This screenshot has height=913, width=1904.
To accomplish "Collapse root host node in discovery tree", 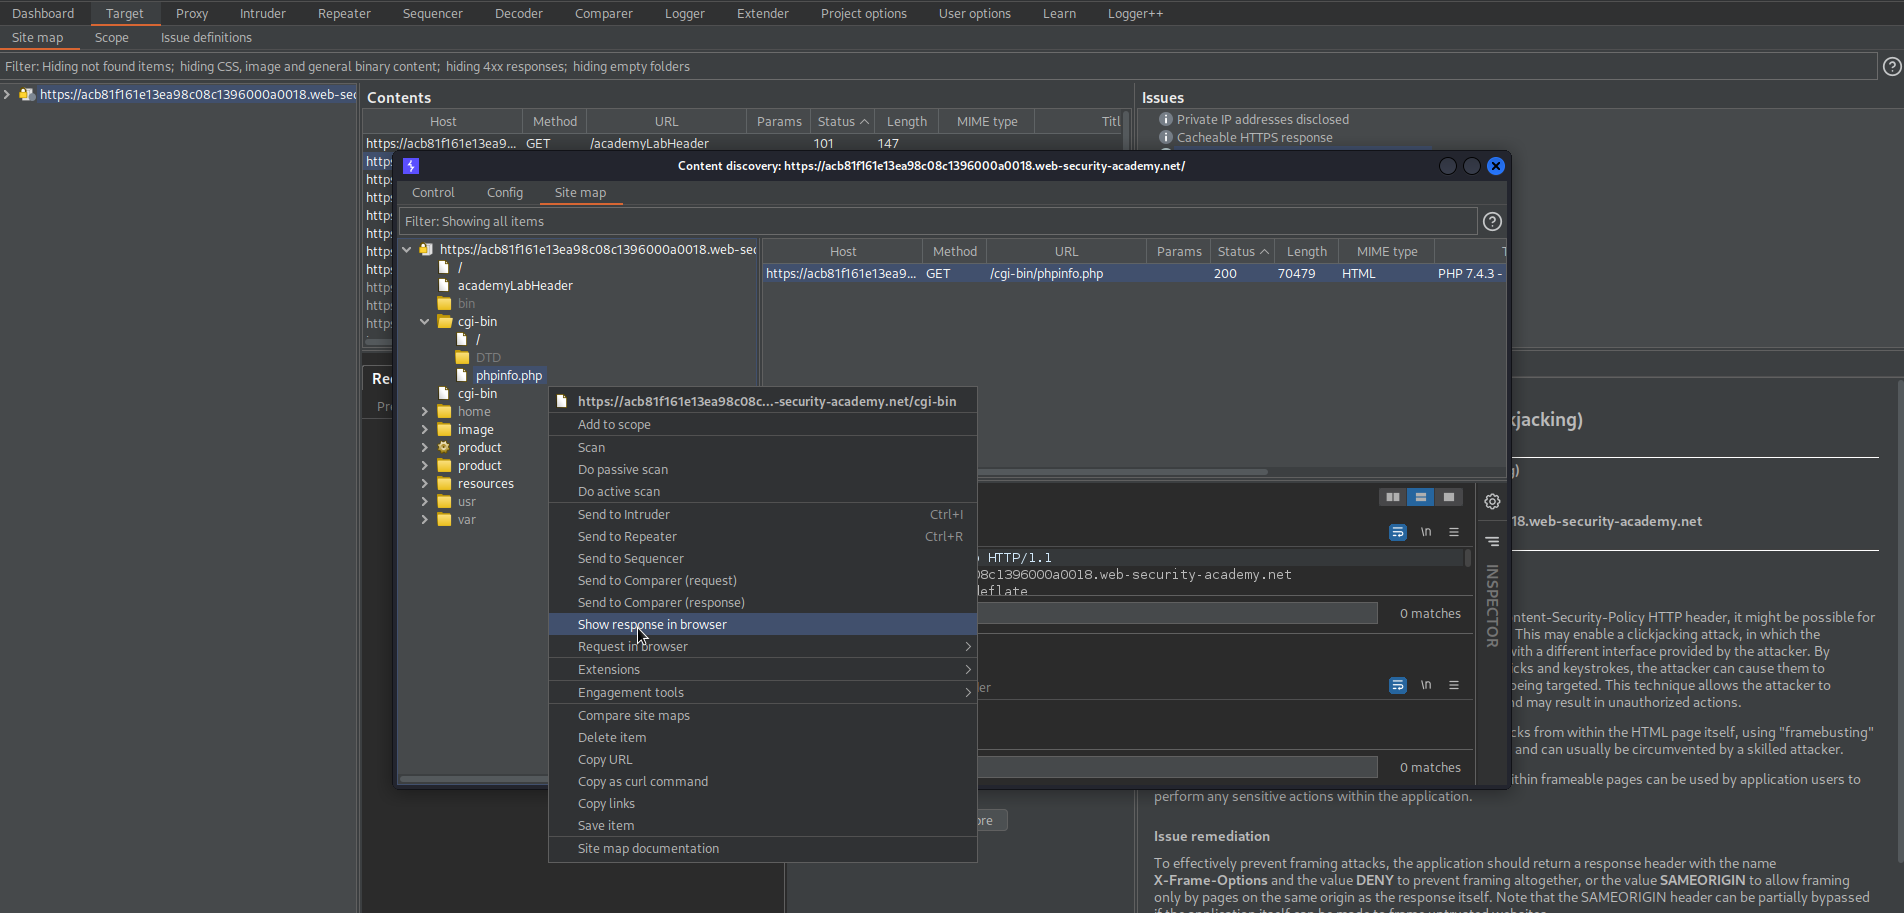I will (x=407, y=250).
